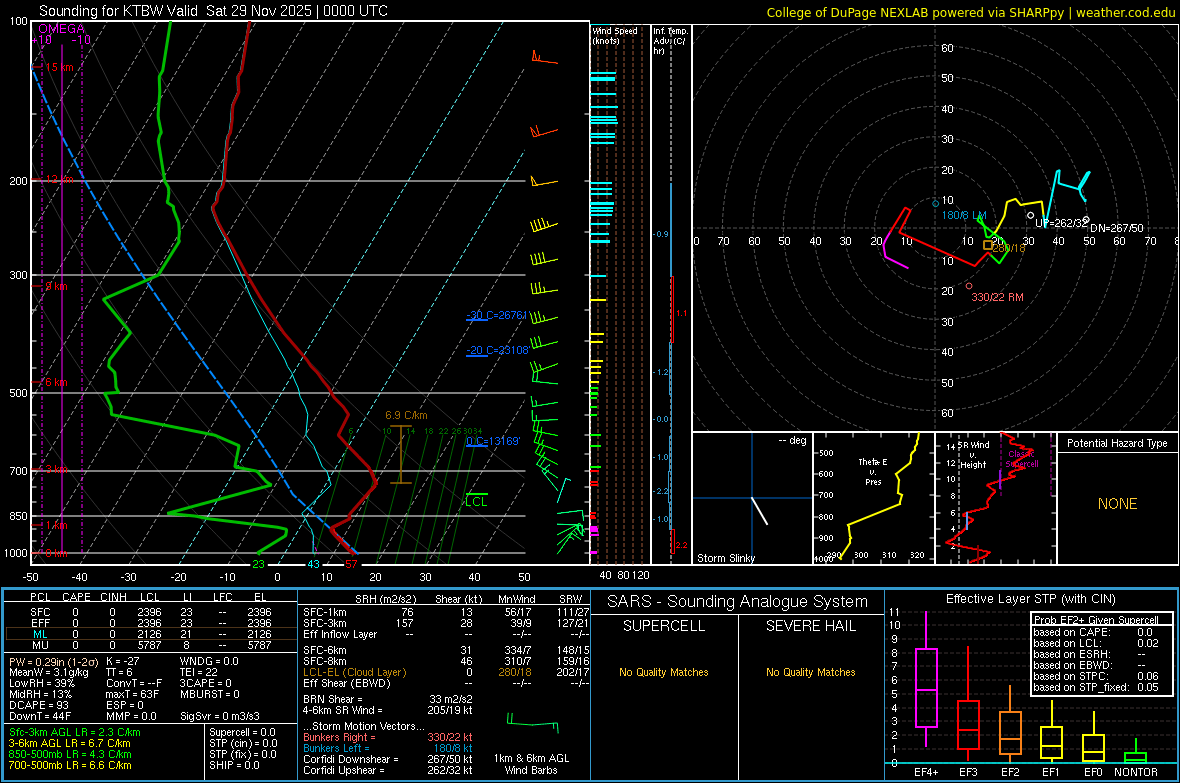The width and height of the screenshot is (1180, 783).
Task: Click the 'NONE' hazard type value
Action: pos(1117,504)
